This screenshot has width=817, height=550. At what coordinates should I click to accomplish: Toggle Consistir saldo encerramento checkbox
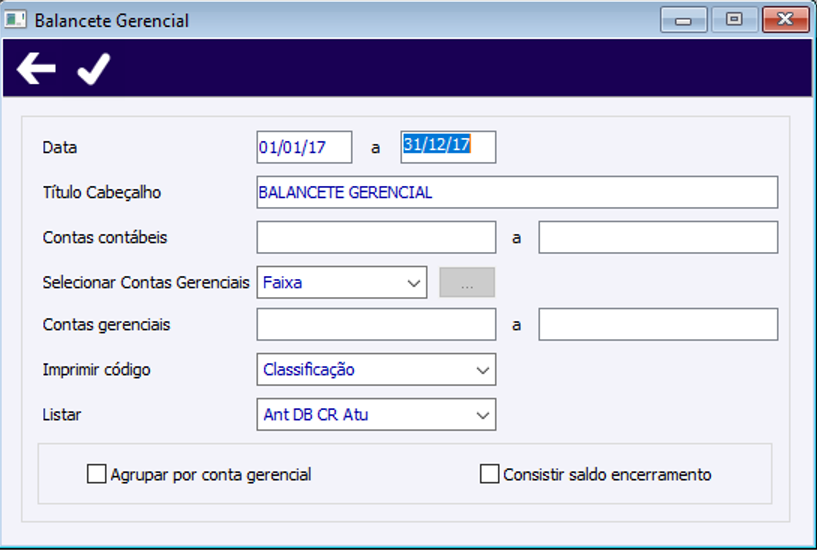(490, 475)
